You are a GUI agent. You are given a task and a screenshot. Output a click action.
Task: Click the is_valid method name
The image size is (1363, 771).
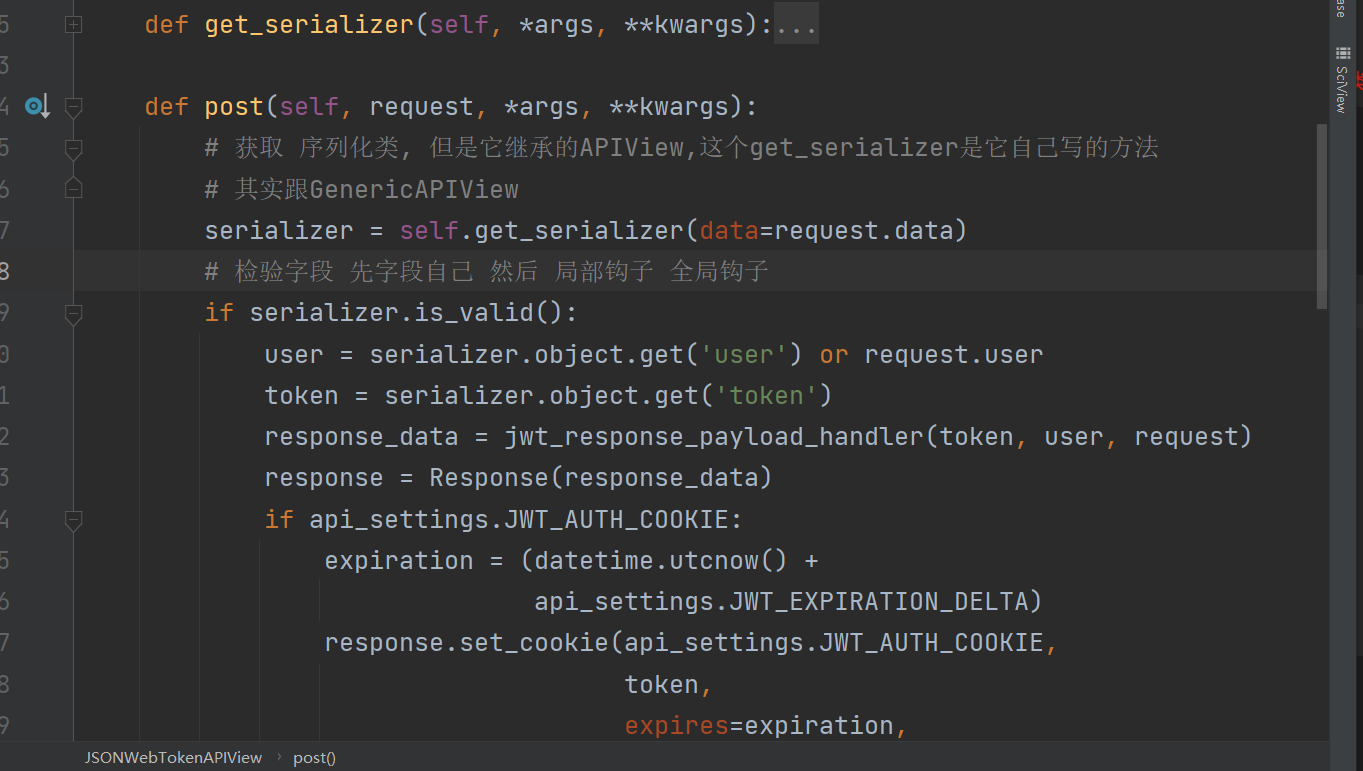tap(490, 313)
